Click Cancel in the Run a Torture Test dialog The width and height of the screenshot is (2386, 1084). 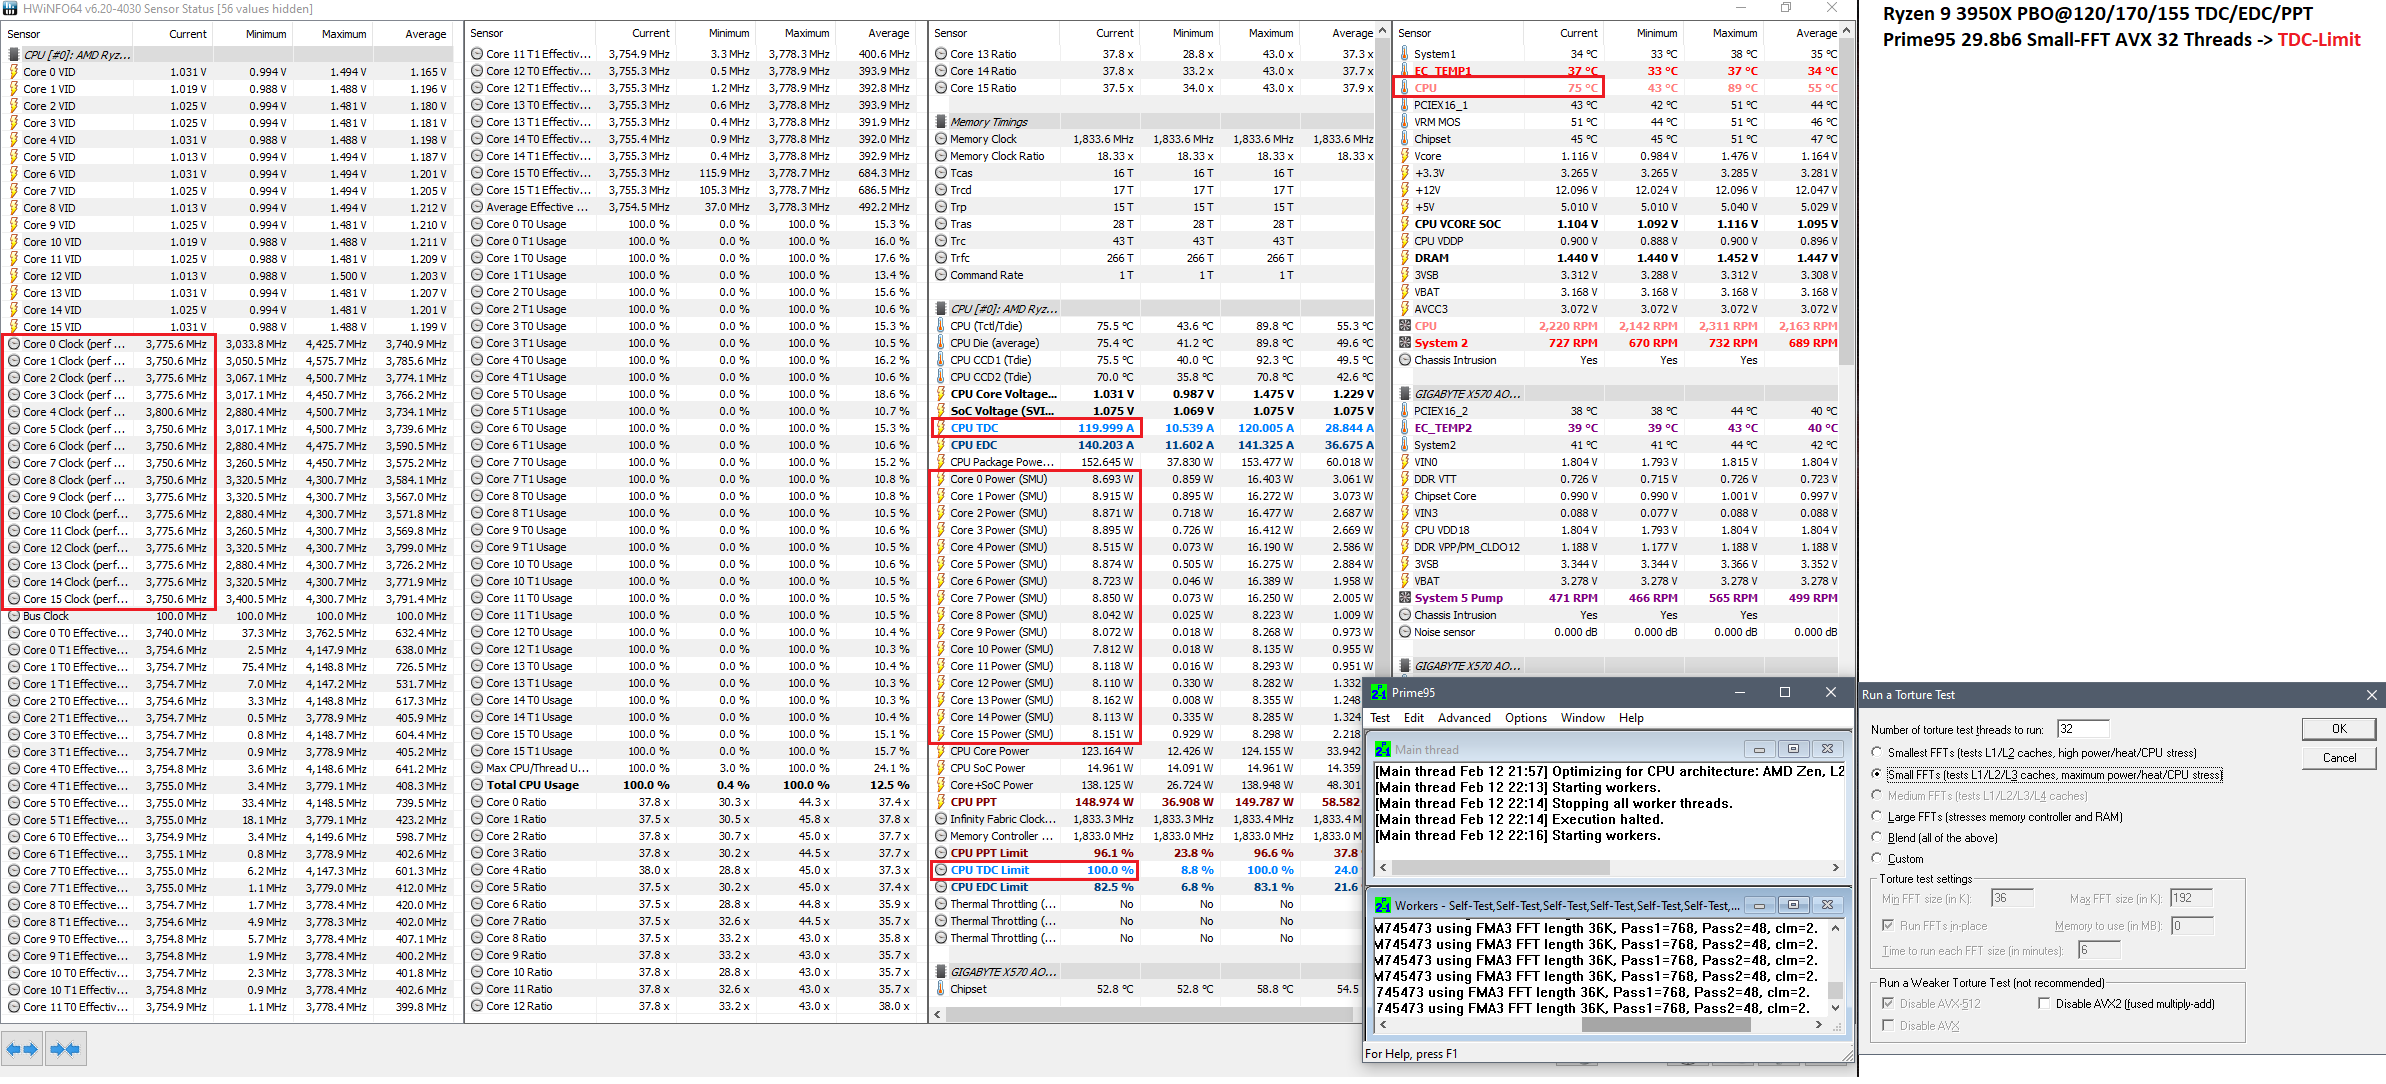coord(2339,758)
